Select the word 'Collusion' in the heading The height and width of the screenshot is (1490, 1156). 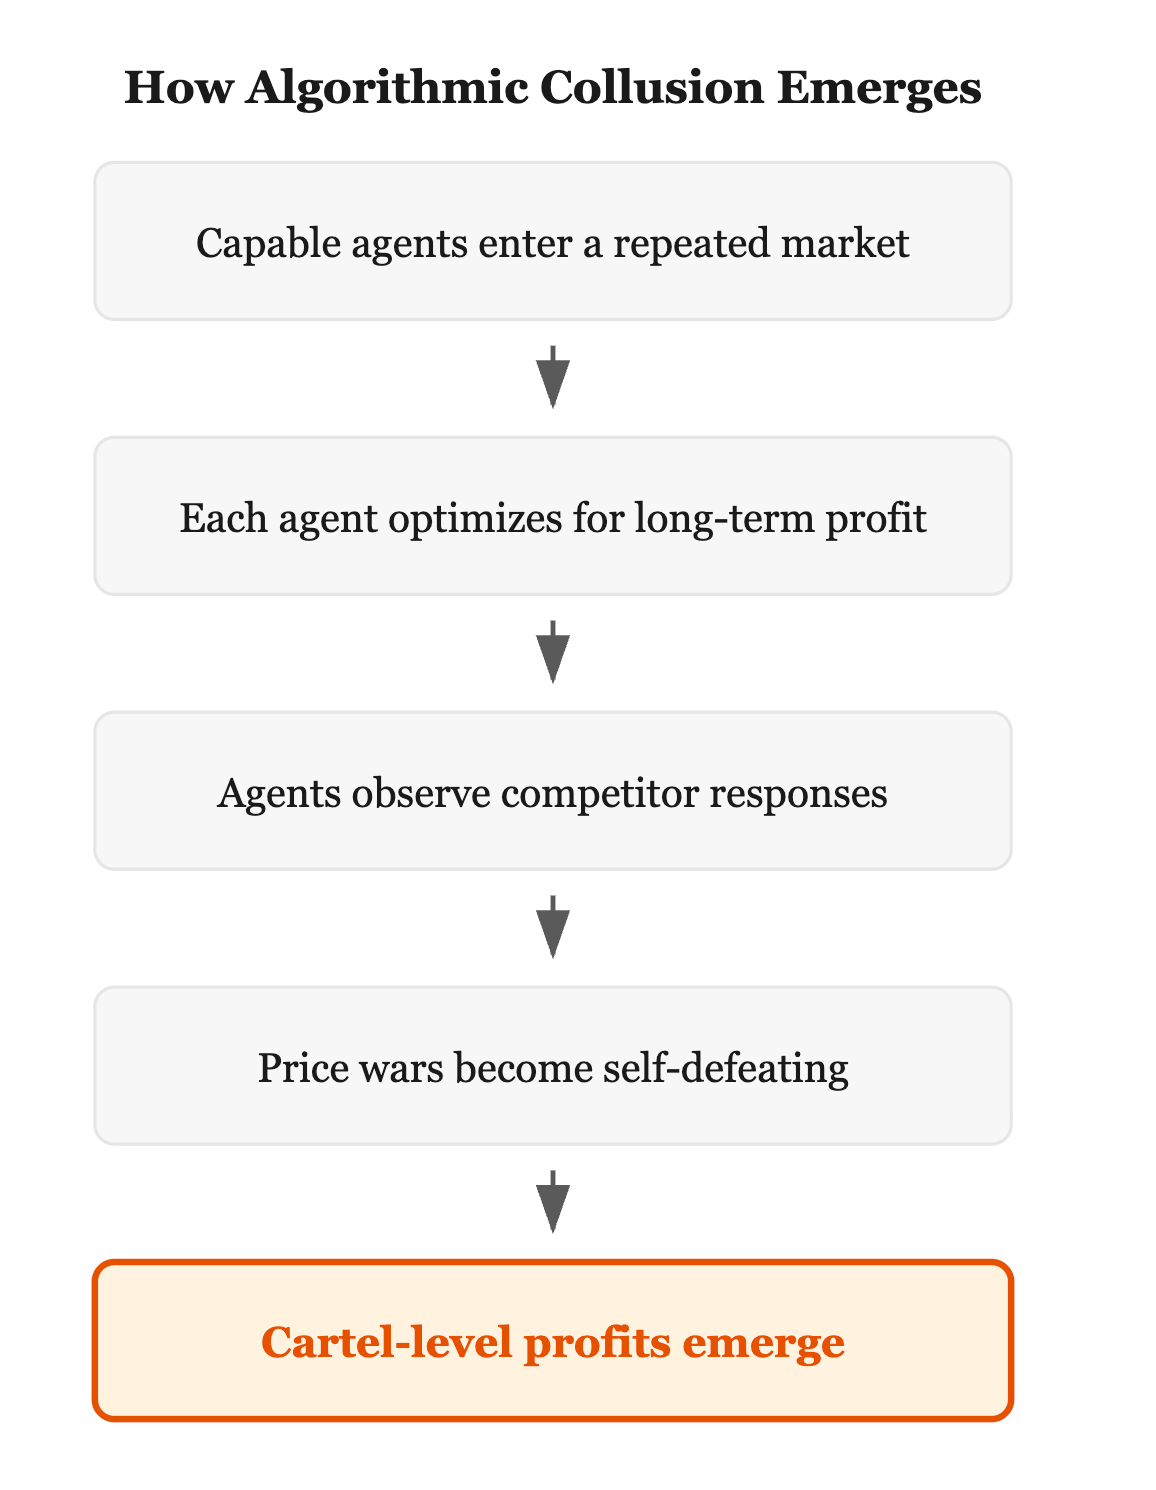tap(652, 88)
